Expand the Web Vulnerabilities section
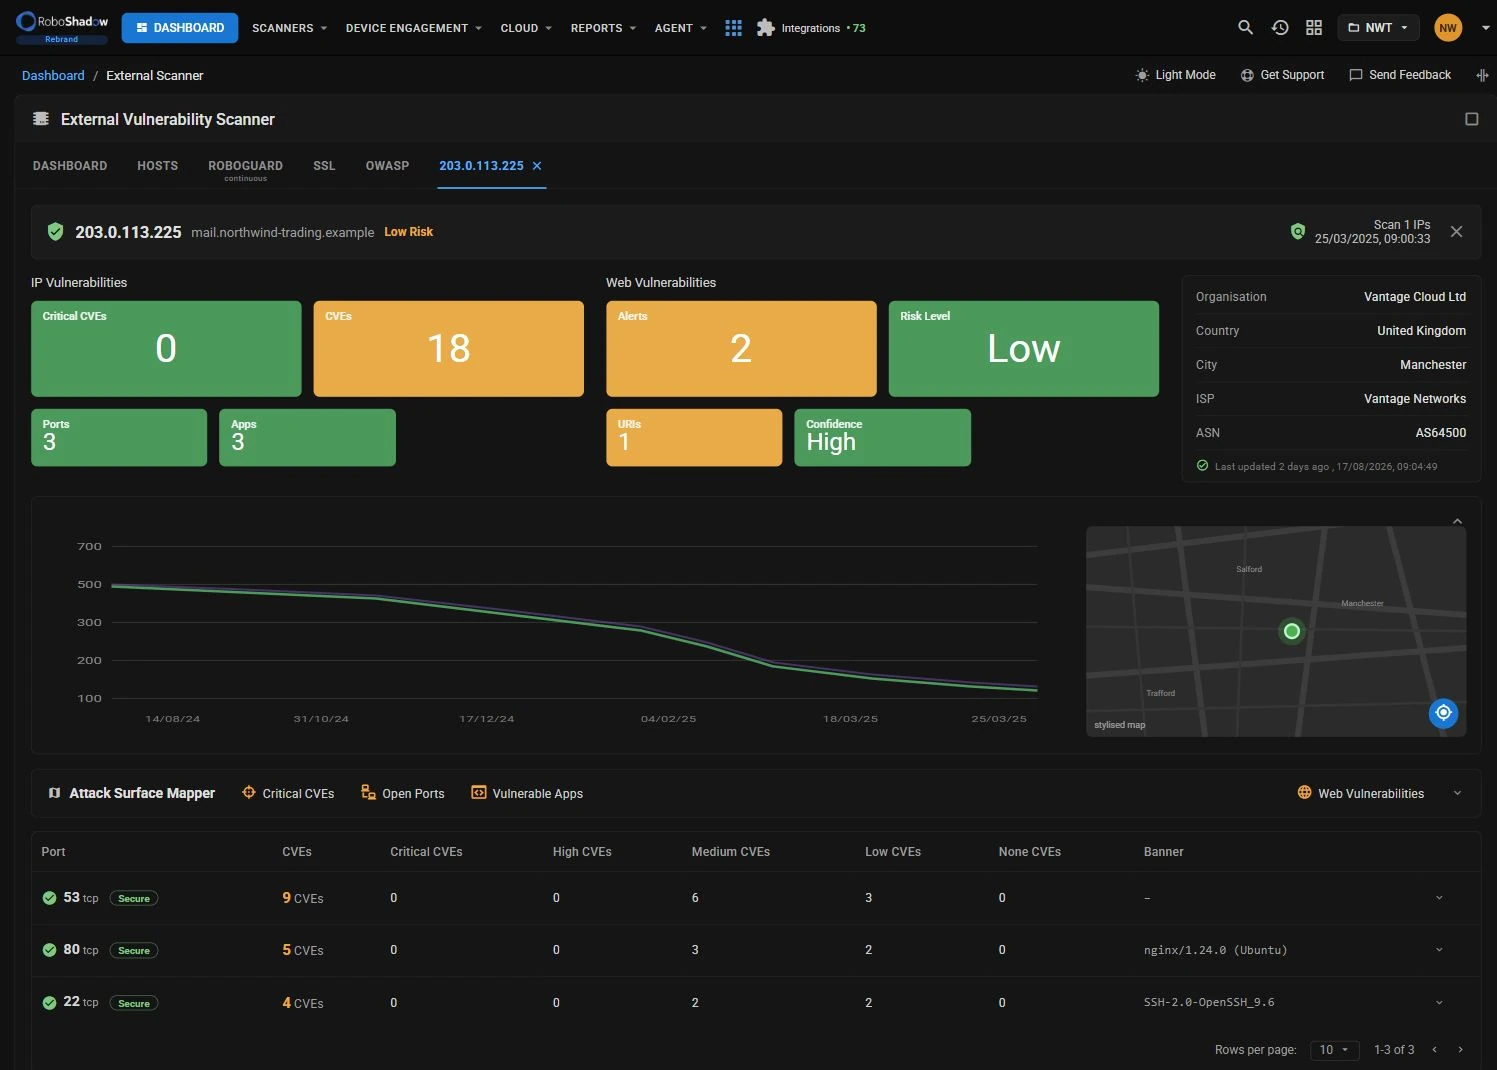Viewport: 1497px width, 1070px height. [1457, 793]
